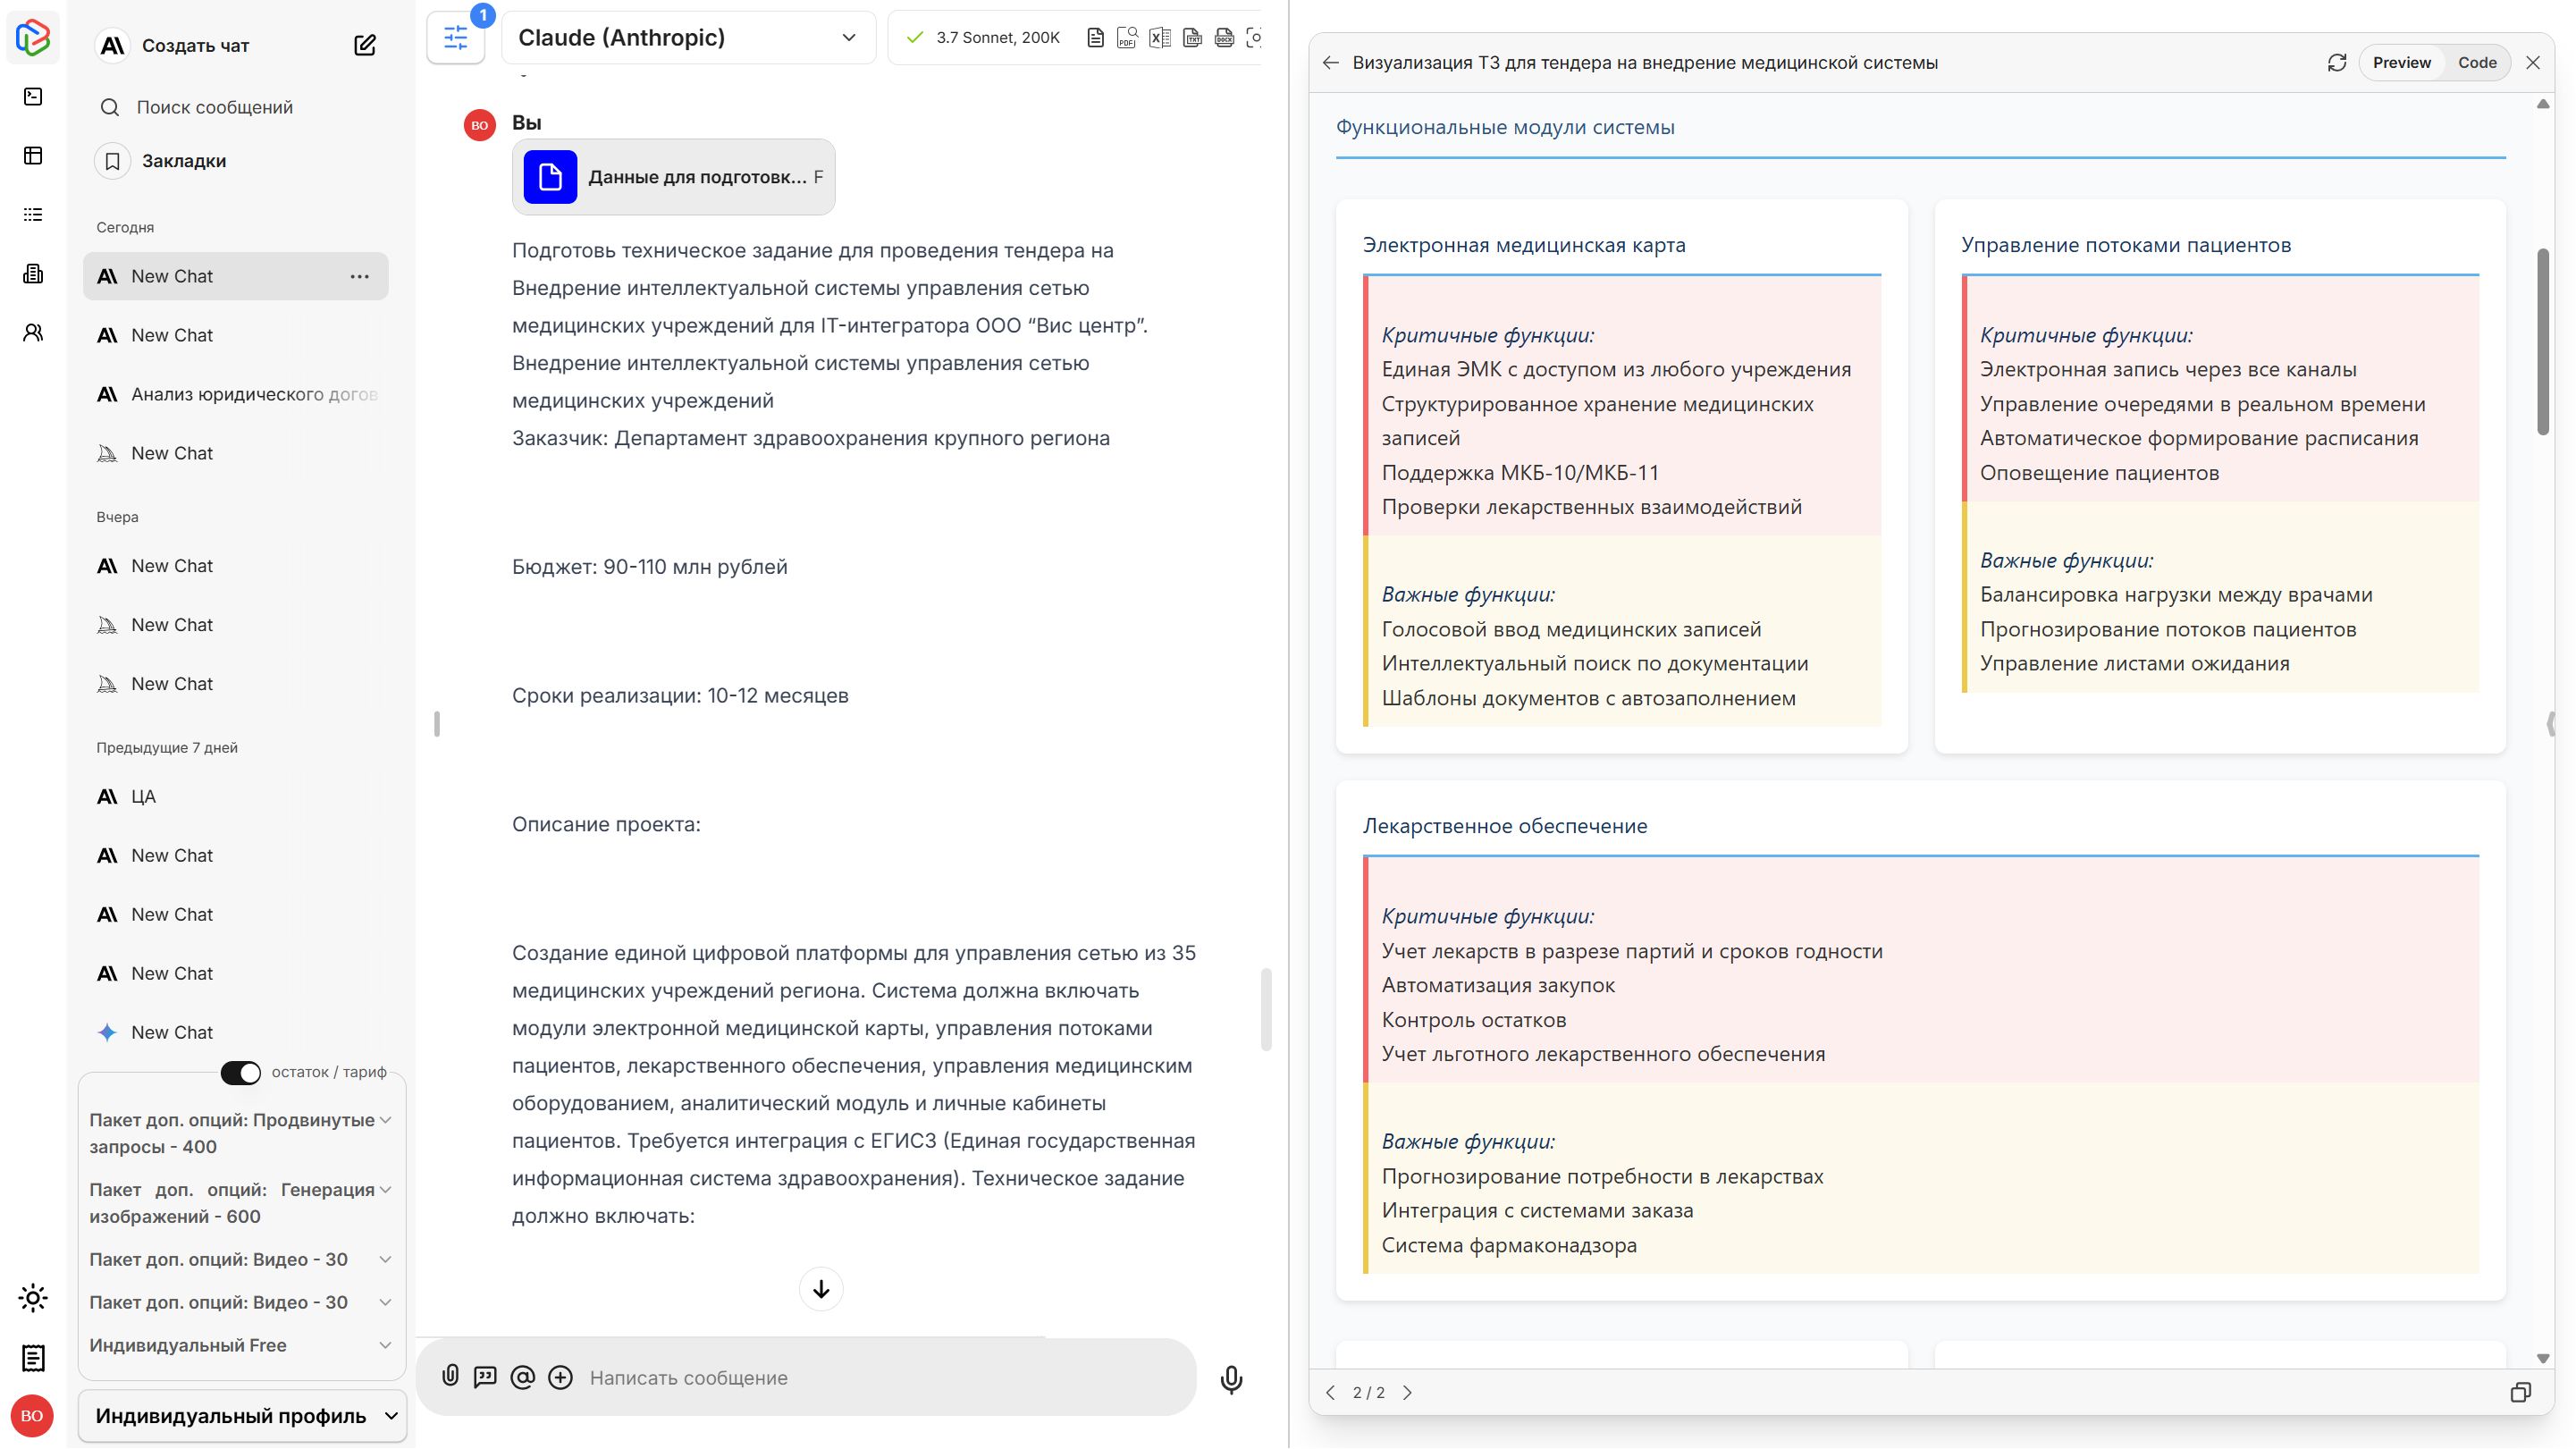2576x1449 pixels.
Task: Go to next artifact version arrow
Action: 1407,1392
